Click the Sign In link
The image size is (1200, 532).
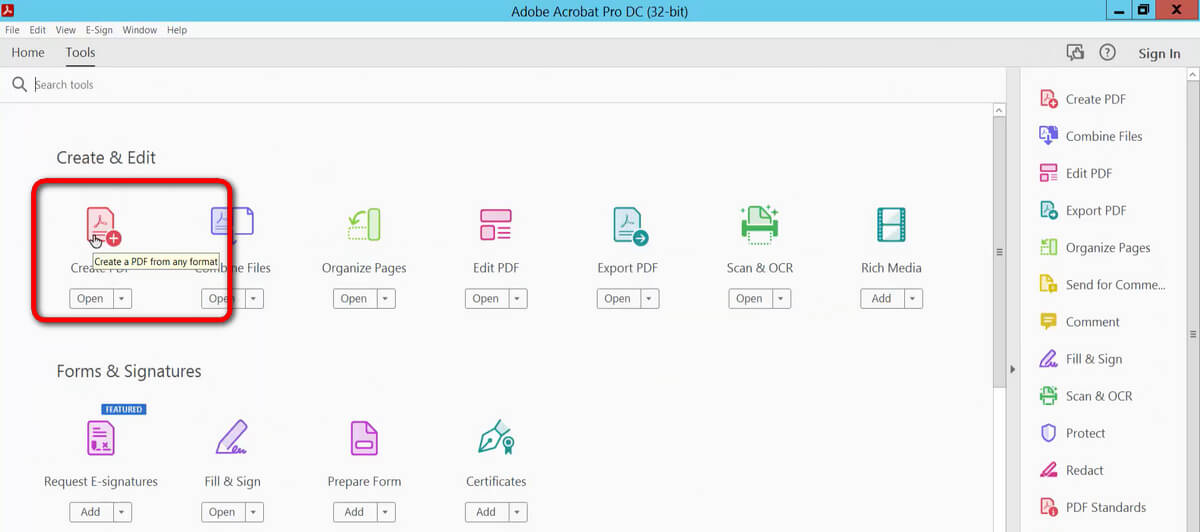(x=1159, y=54)
